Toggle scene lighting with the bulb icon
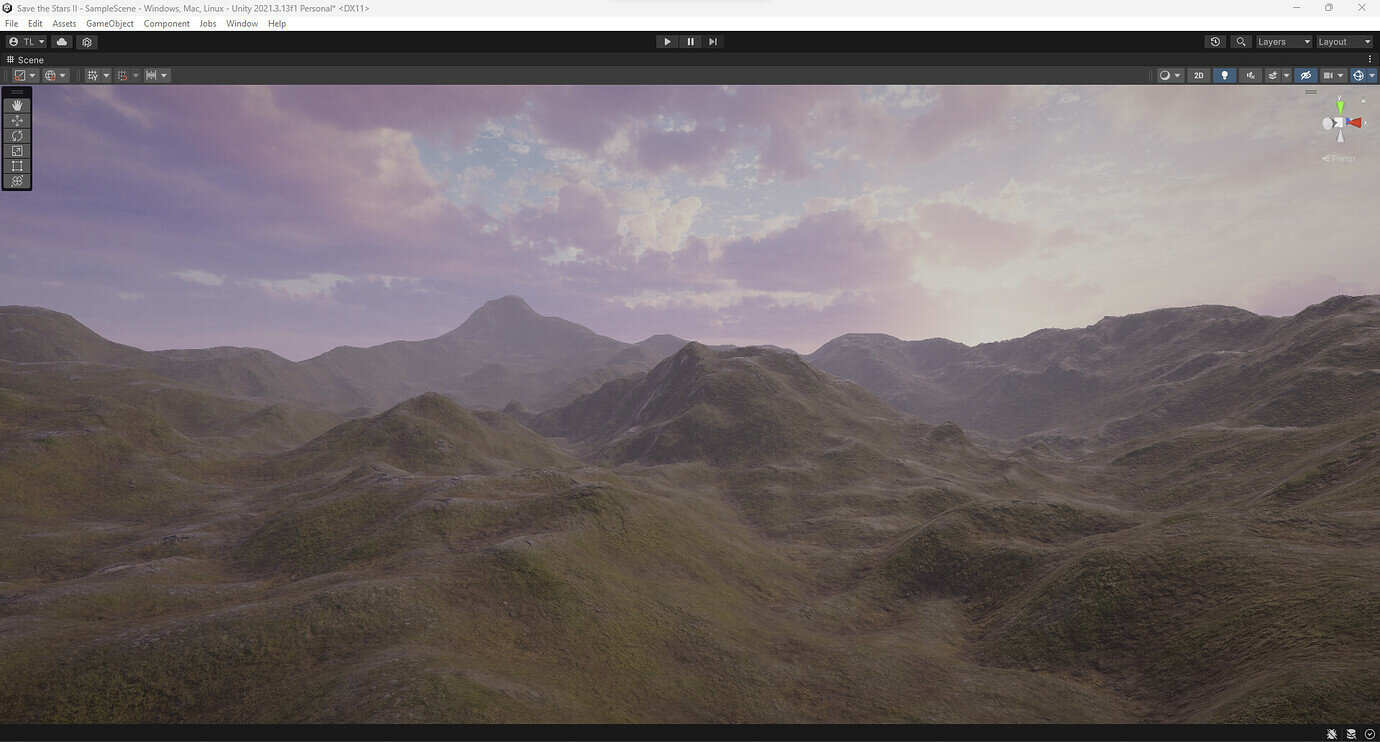This screenshot has width=1380, height=742. pos(1223,75)
